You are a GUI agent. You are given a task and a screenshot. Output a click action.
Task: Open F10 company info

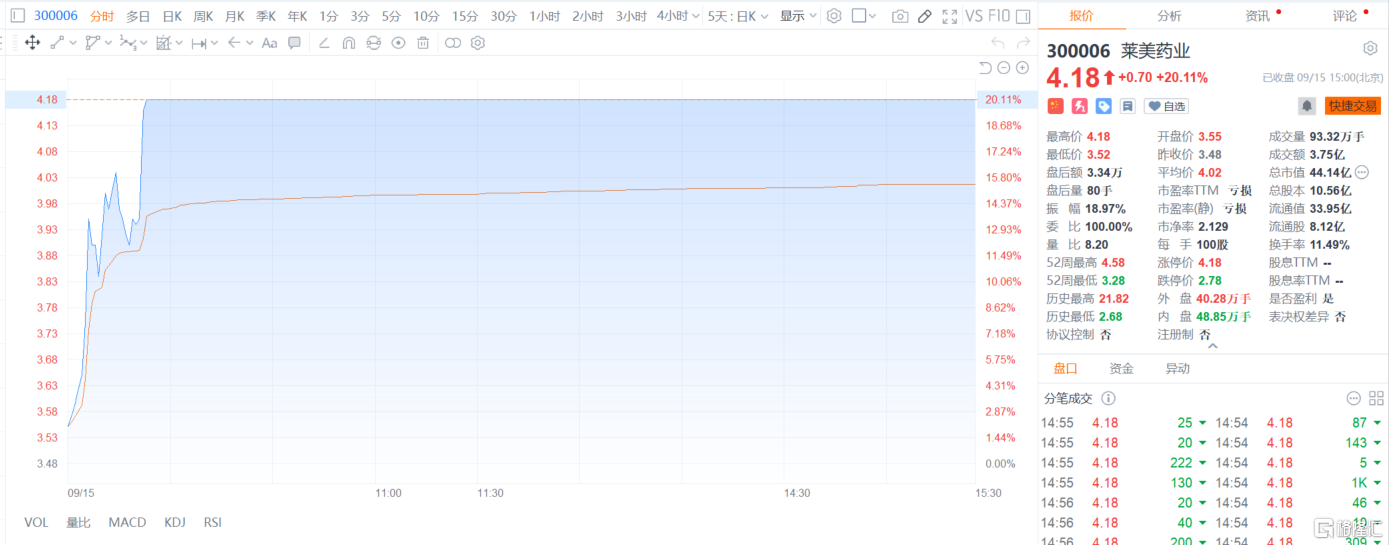pos(999,16)
